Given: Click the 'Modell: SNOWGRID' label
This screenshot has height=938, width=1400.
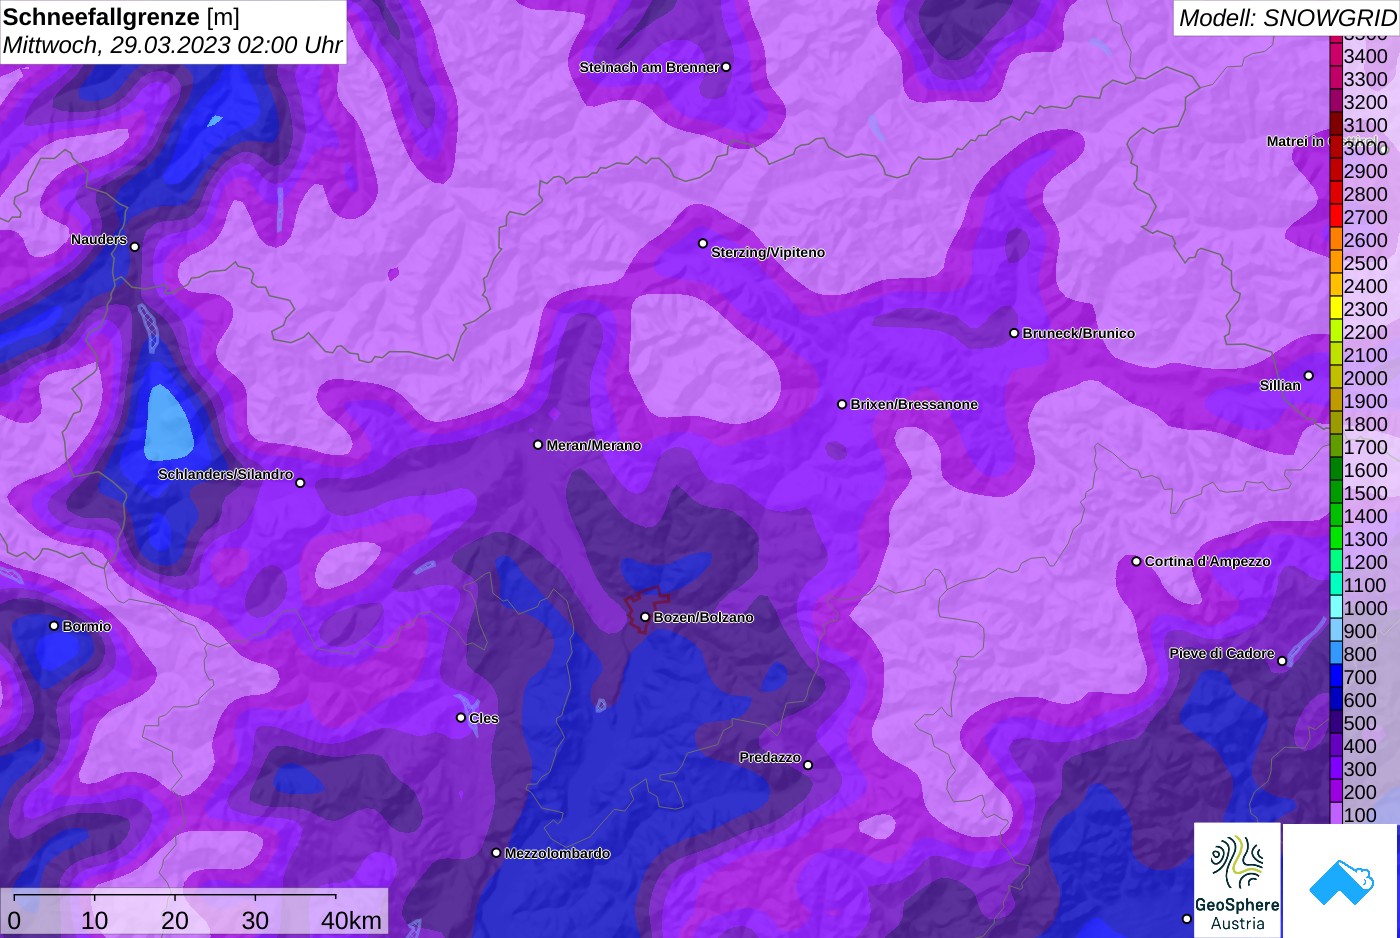Looking at the screenshot, I should [x=1287, y=18].
